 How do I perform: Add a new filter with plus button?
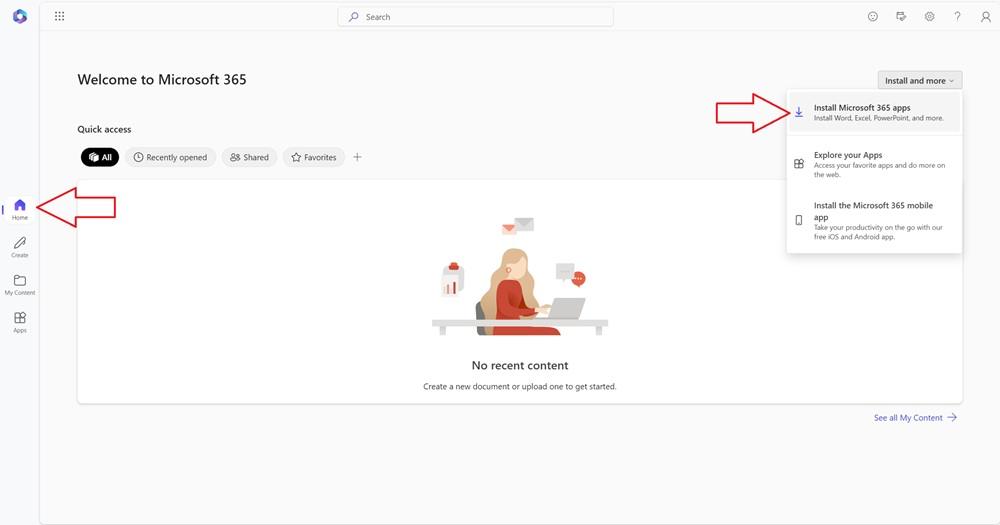[x=357, y=157]
